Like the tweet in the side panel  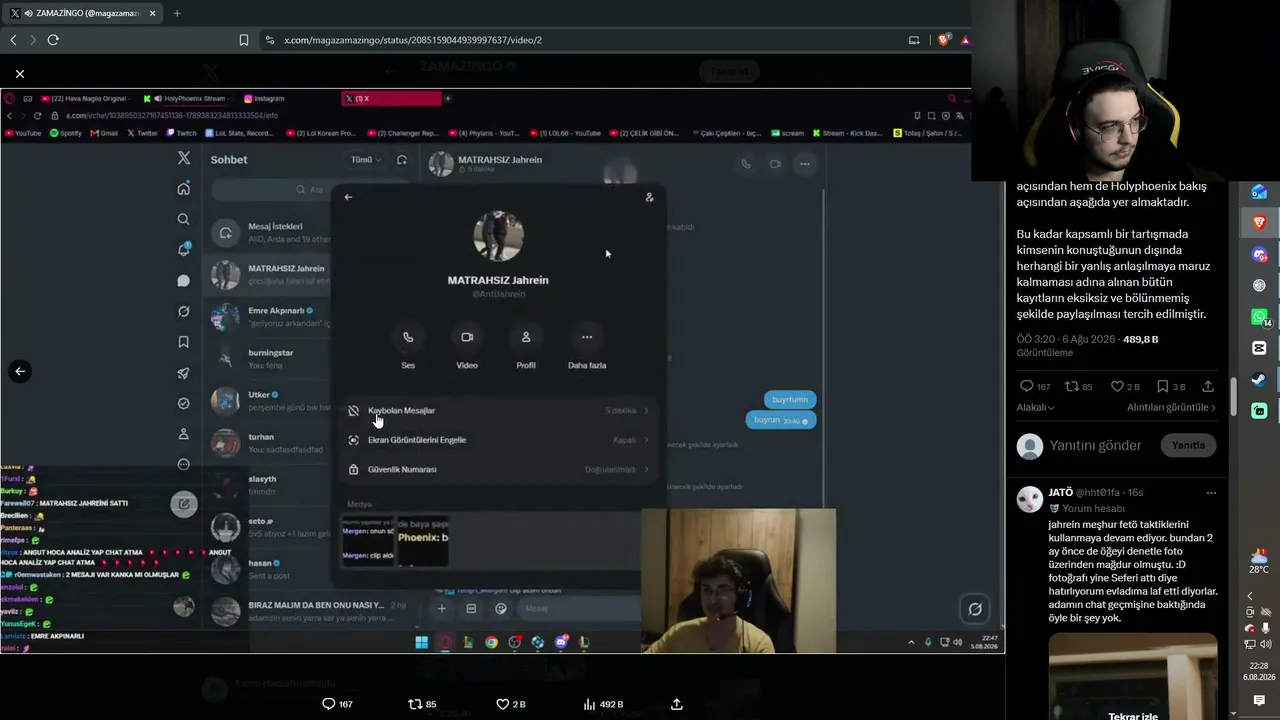1125,386
